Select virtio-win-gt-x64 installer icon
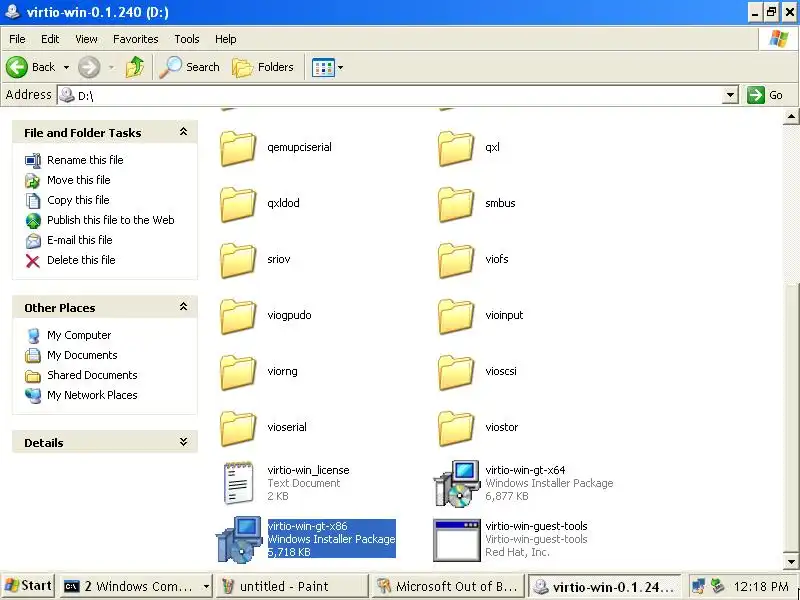 tap(457, 484)
